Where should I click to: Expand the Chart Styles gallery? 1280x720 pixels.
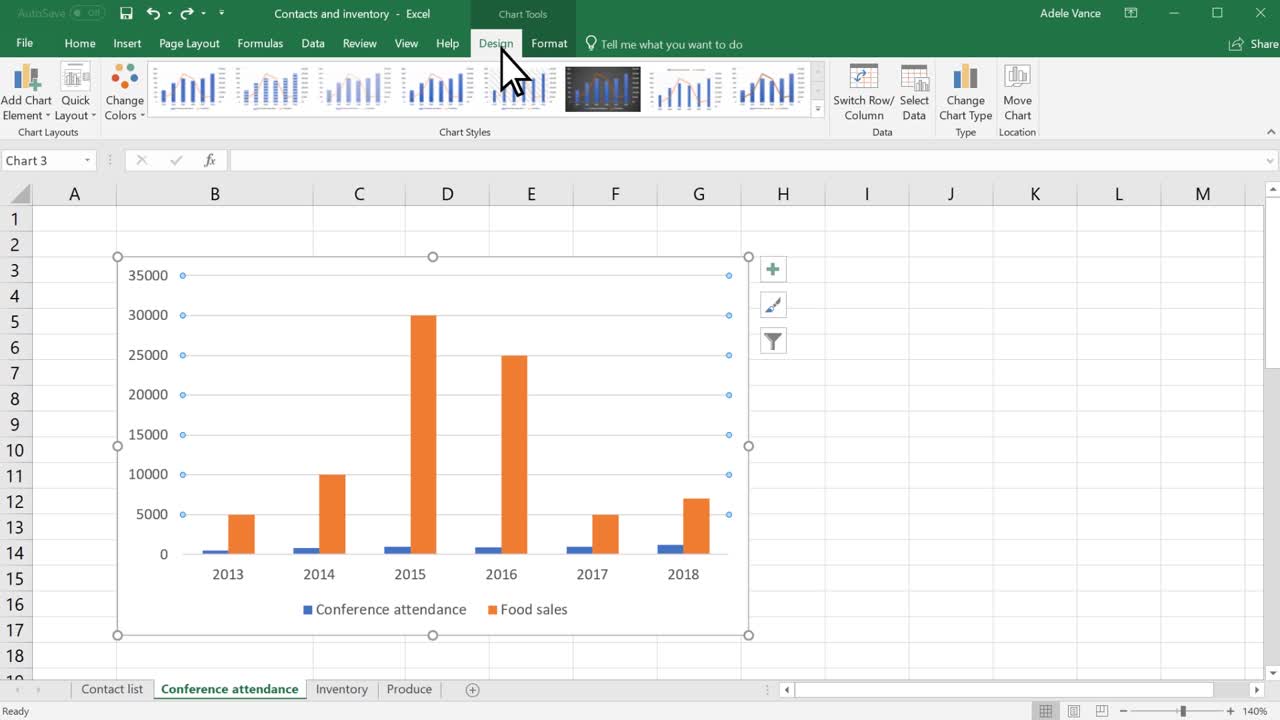(818, 110)
